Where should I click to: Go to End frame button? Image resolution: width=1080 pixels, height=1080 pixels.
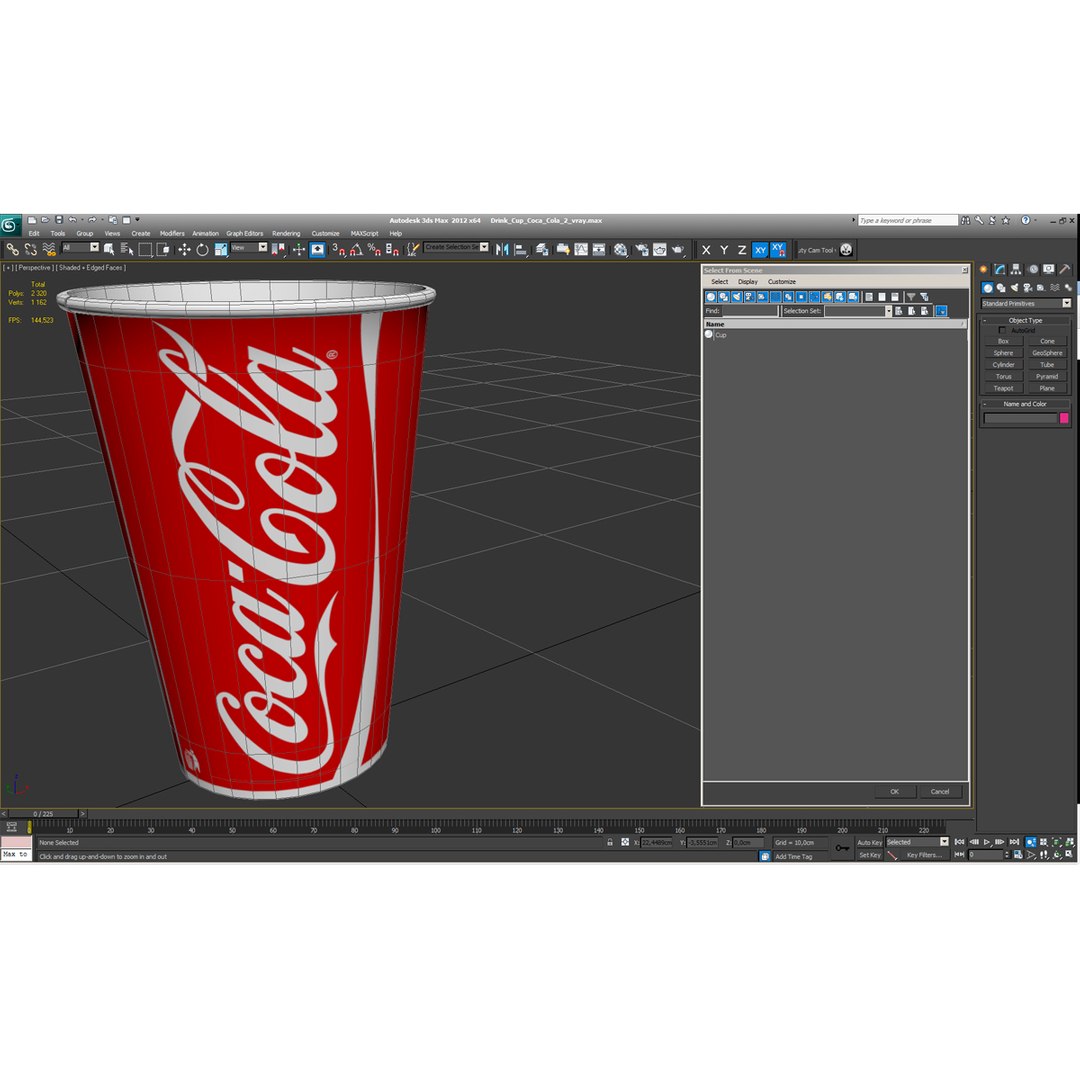tap(1014, 842)
